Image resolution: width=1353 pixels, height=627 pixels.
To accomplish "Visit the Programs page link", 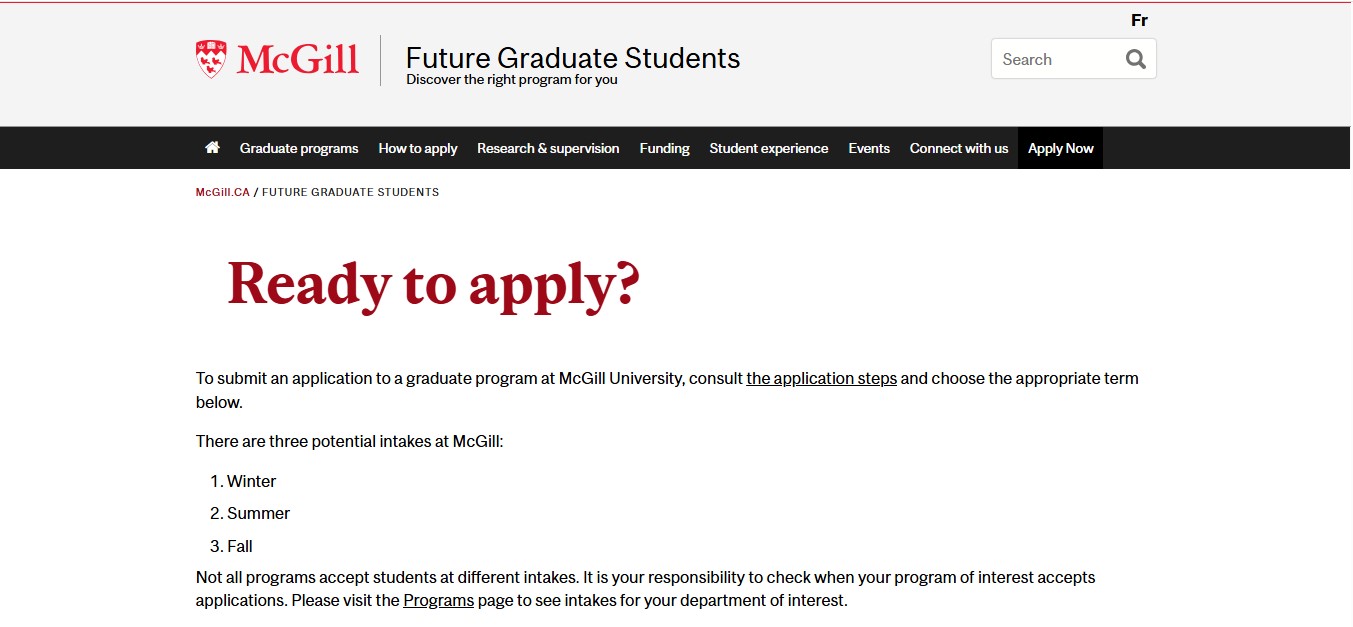I will pyautogui.click(x=439, y=601).
